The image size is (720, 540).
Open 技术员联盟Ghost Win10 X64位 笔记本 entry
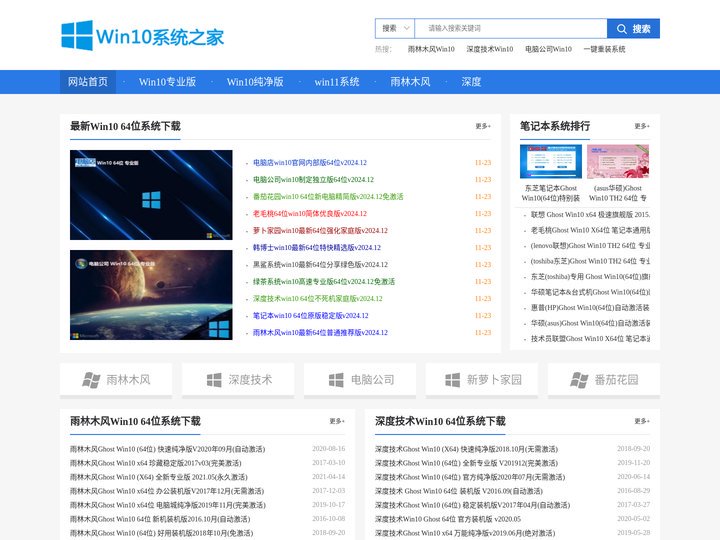click(590, 339)
